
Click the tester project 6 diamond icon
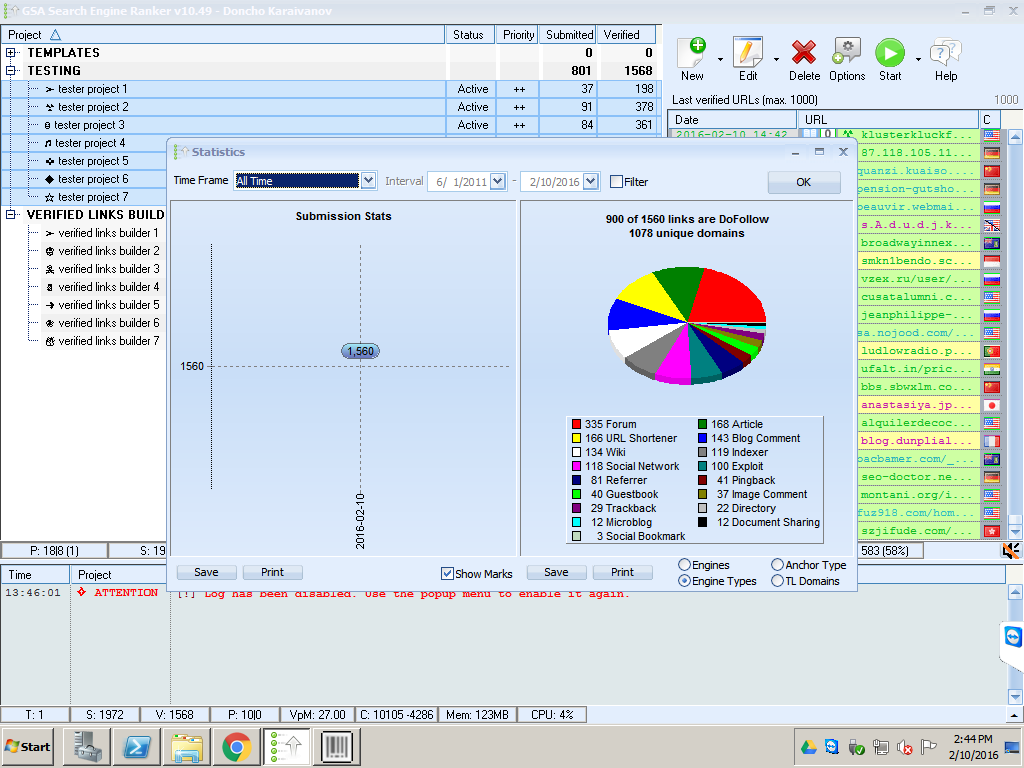coord(50,179)
